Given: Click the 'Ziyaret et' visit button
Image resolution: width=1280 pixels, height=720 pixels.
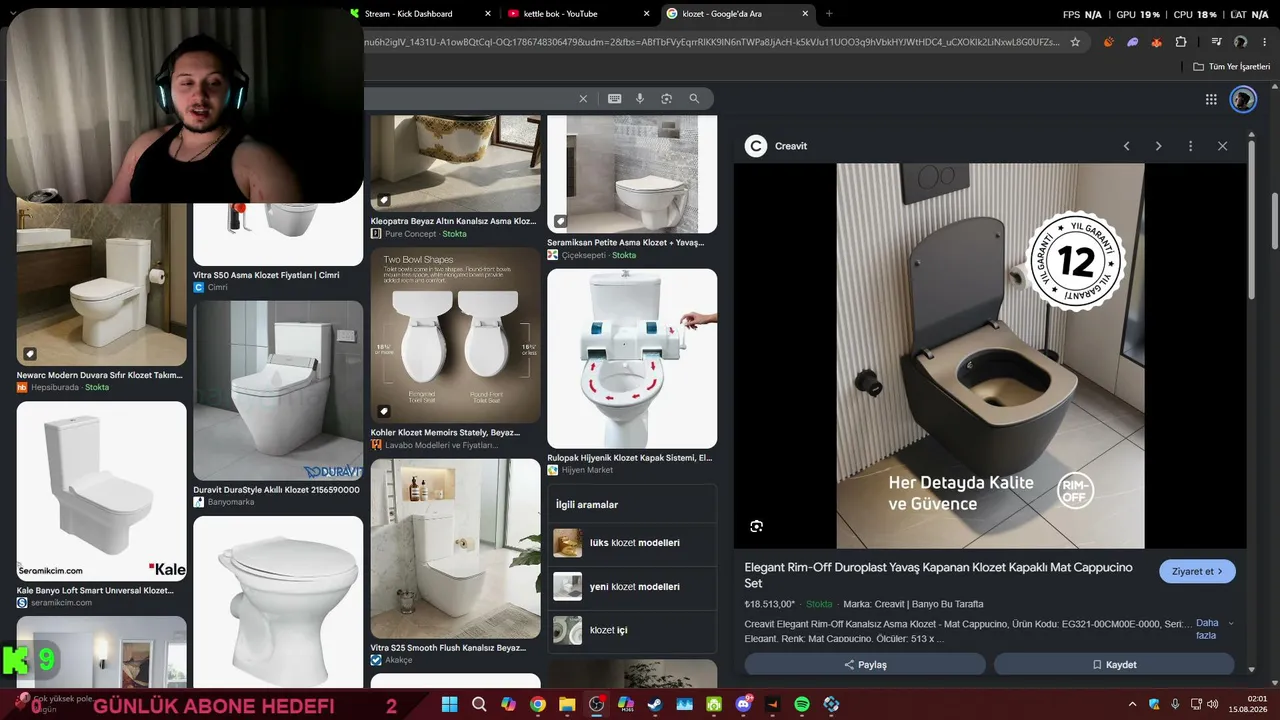Looking at the screenshot, I should coord(1197,571).
